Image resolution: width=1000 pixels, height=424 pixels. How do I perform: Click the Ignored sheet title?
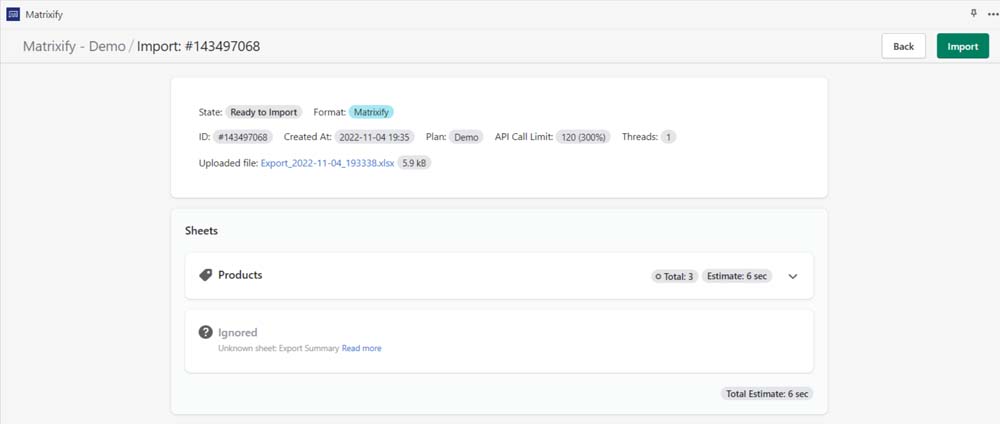[x=238, y=332]
